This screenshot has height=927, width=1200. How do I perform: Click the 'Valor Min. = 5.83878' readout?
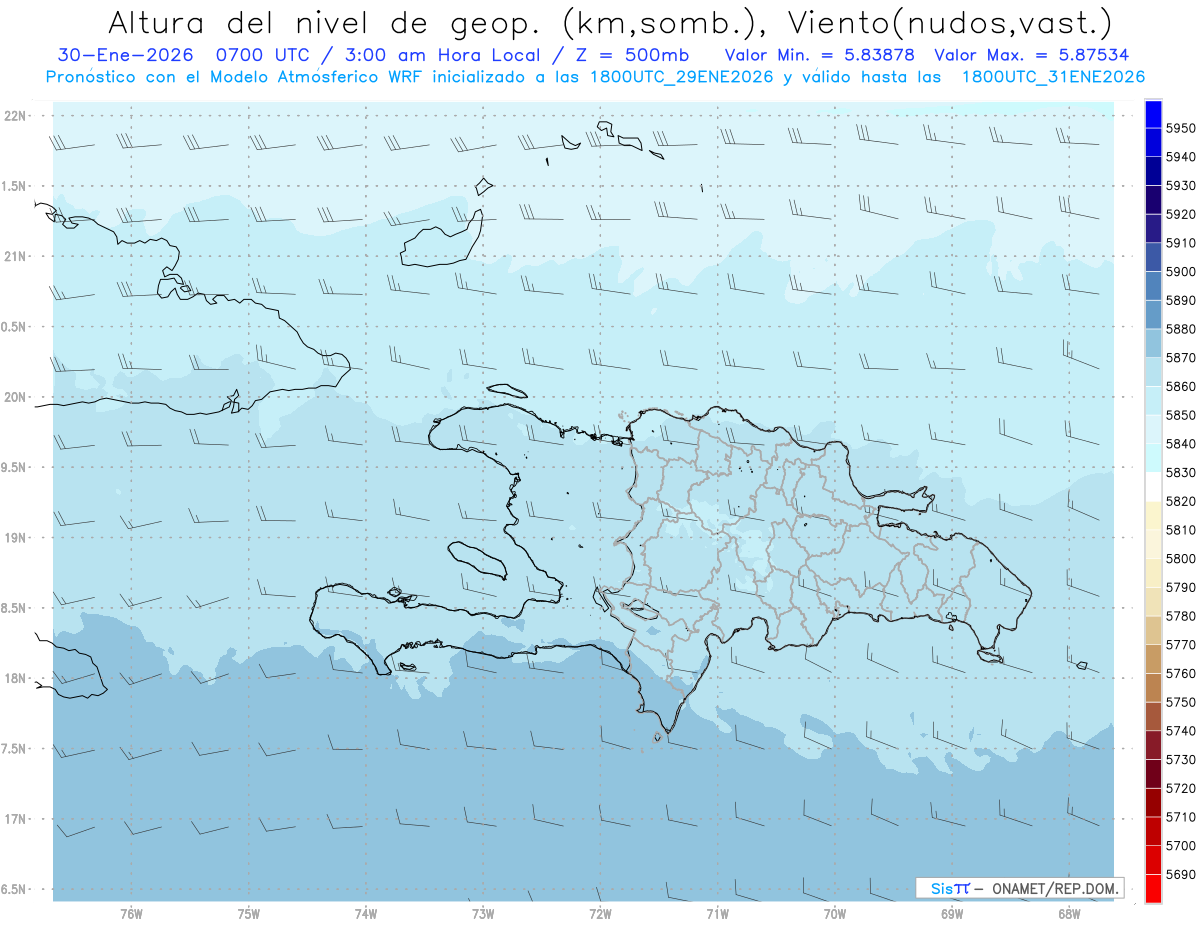point(820,55)
